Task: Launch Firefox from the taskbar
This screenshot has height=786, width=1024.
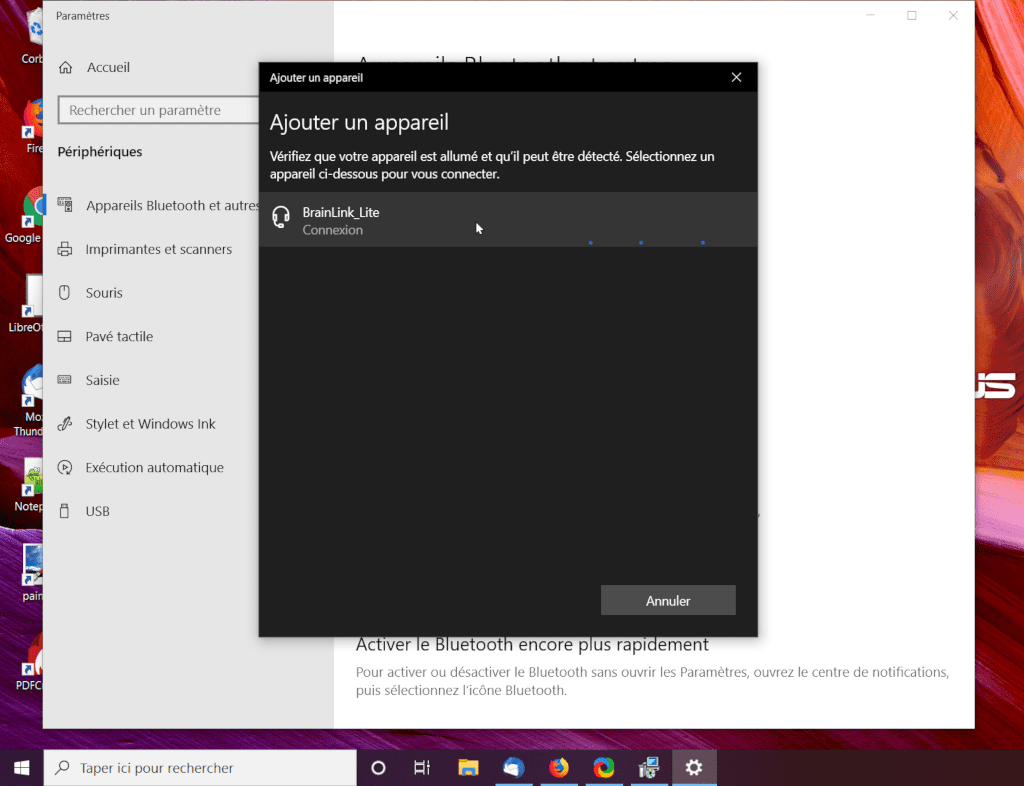Action: pos(558,768)
